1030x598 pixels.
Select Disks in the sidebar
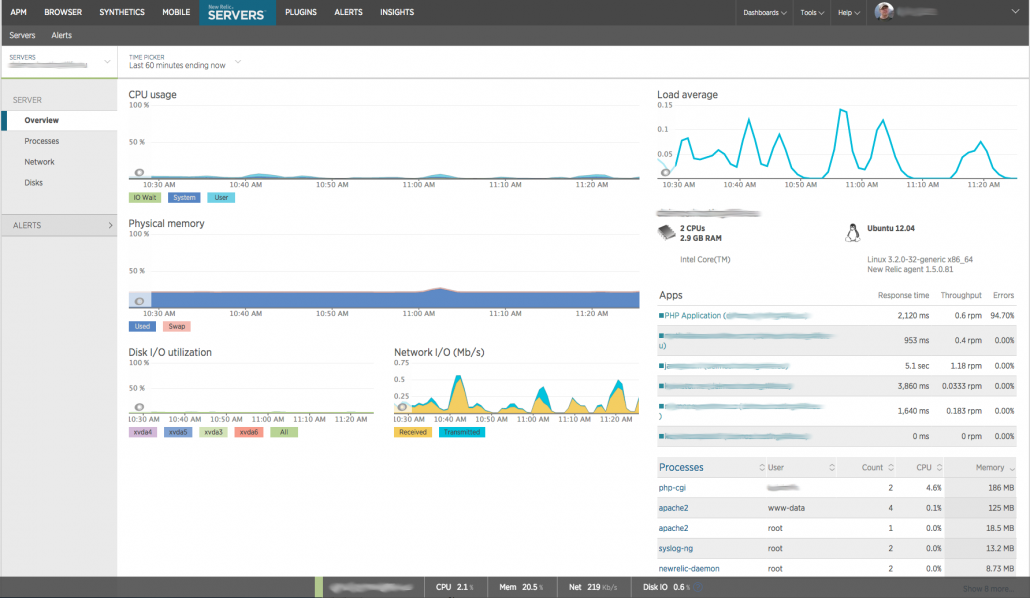[x=34, y=183]
